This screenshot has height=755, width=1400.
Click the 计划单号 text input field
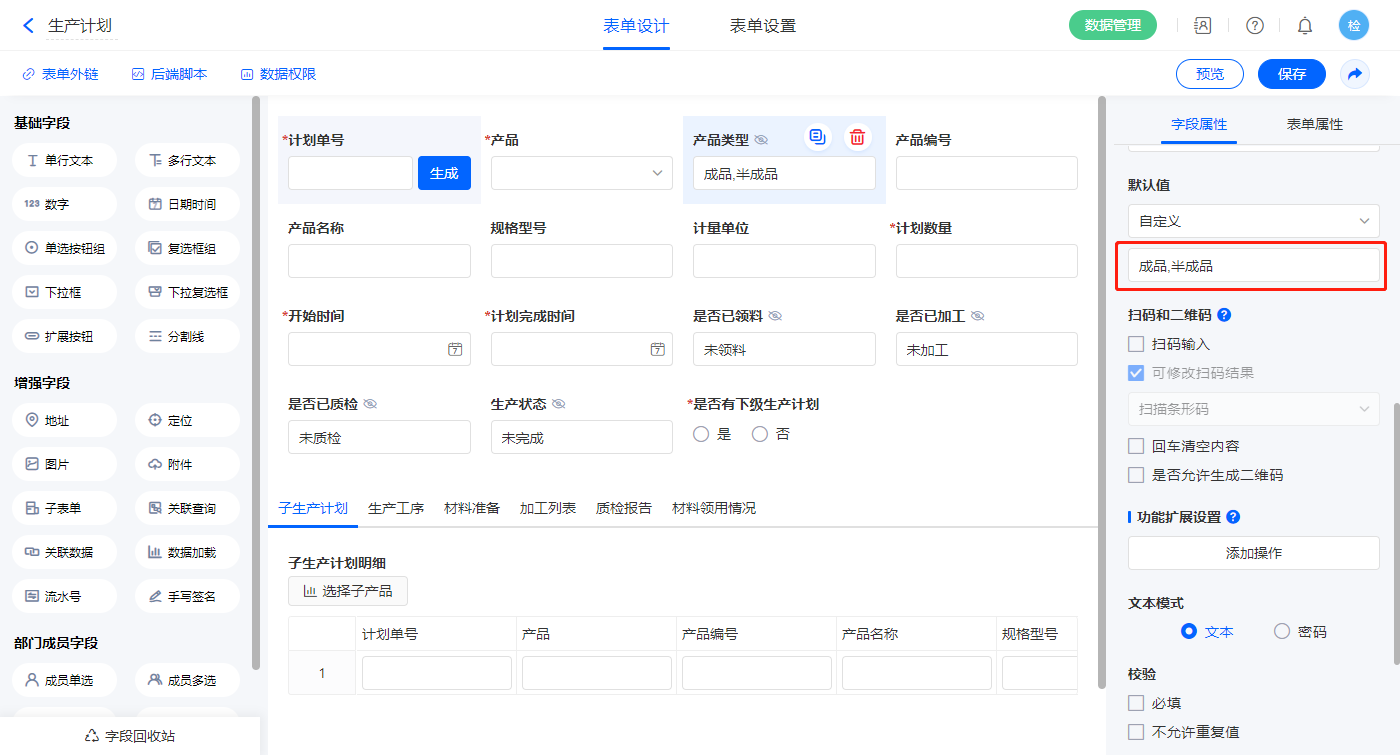pos(350,173)
